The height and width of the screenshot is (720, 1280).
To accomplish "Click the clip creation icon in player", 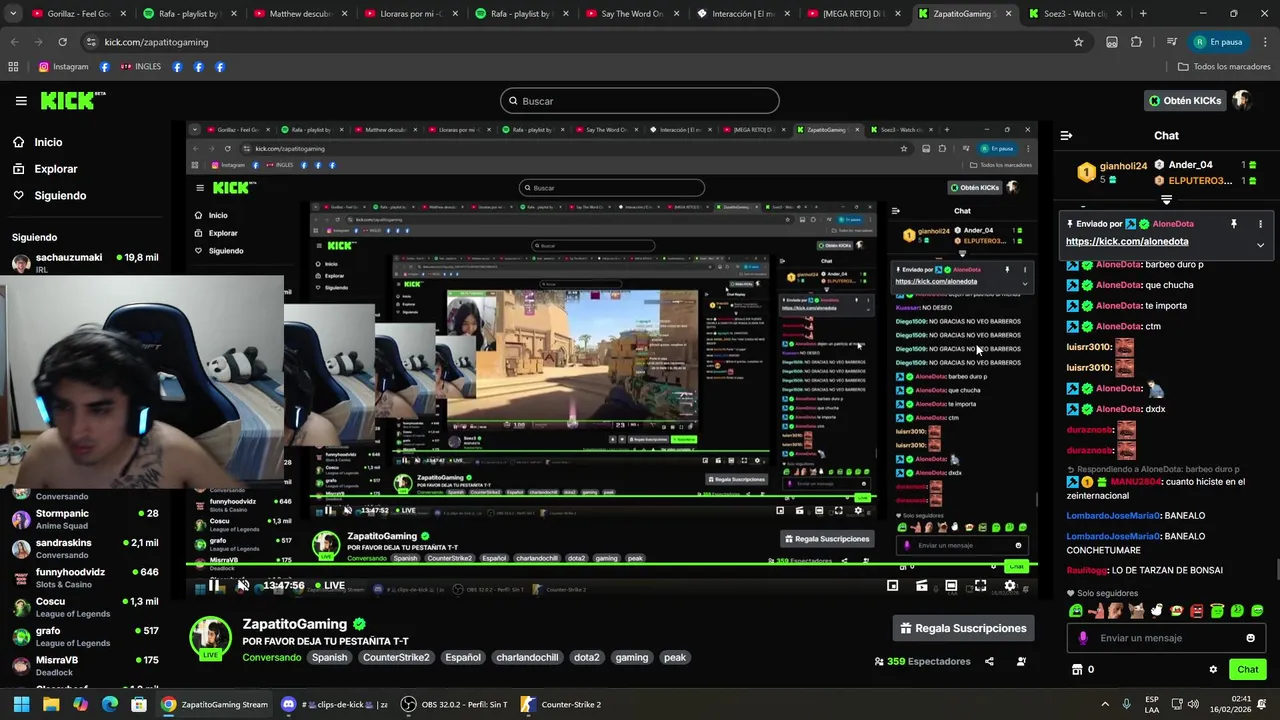I will 921,586.
